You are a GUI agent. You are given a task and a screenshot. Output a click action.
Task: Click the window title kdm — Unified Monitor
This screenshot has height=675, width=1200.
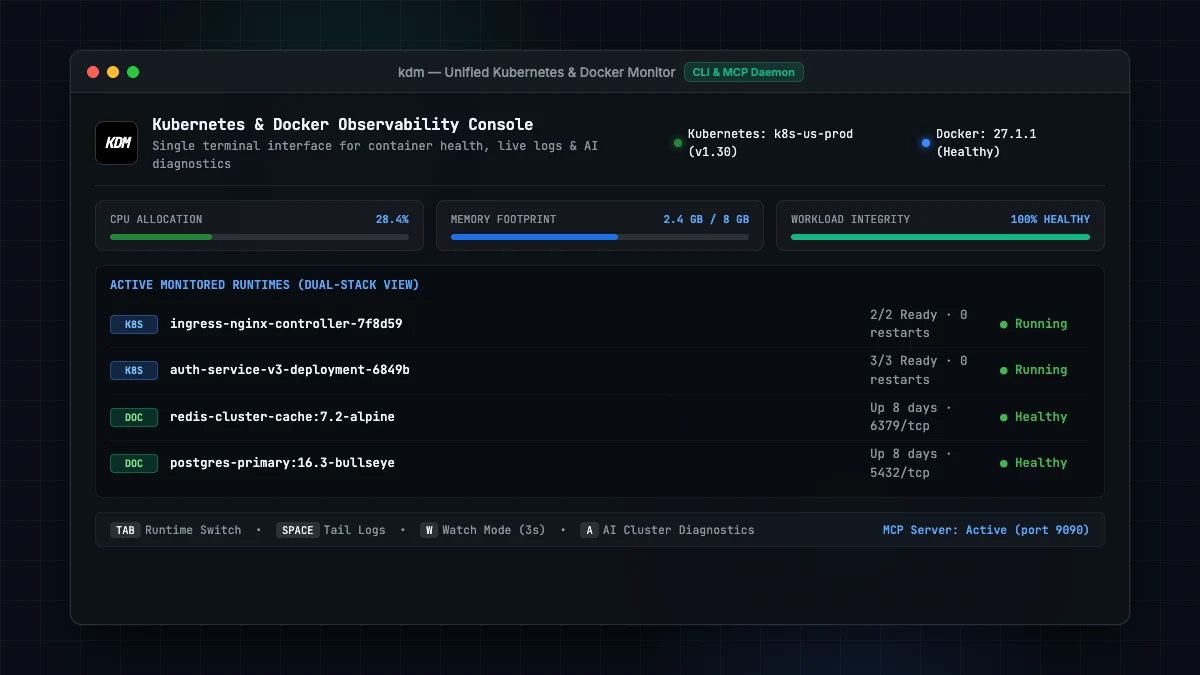point(537,72)
